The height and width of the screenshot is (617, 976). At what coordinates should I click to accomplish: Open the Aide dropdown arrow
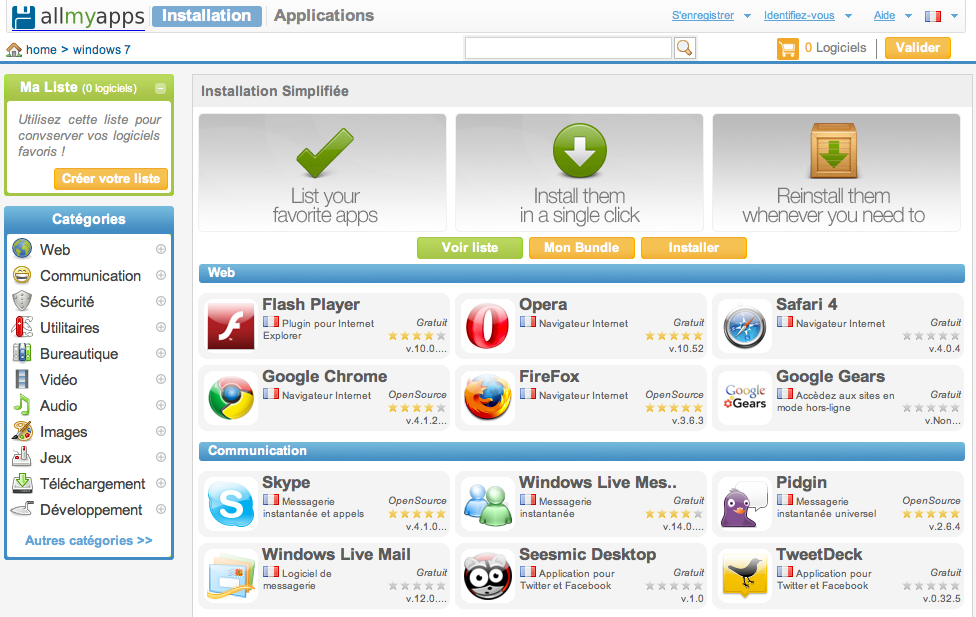pos(908,16)
